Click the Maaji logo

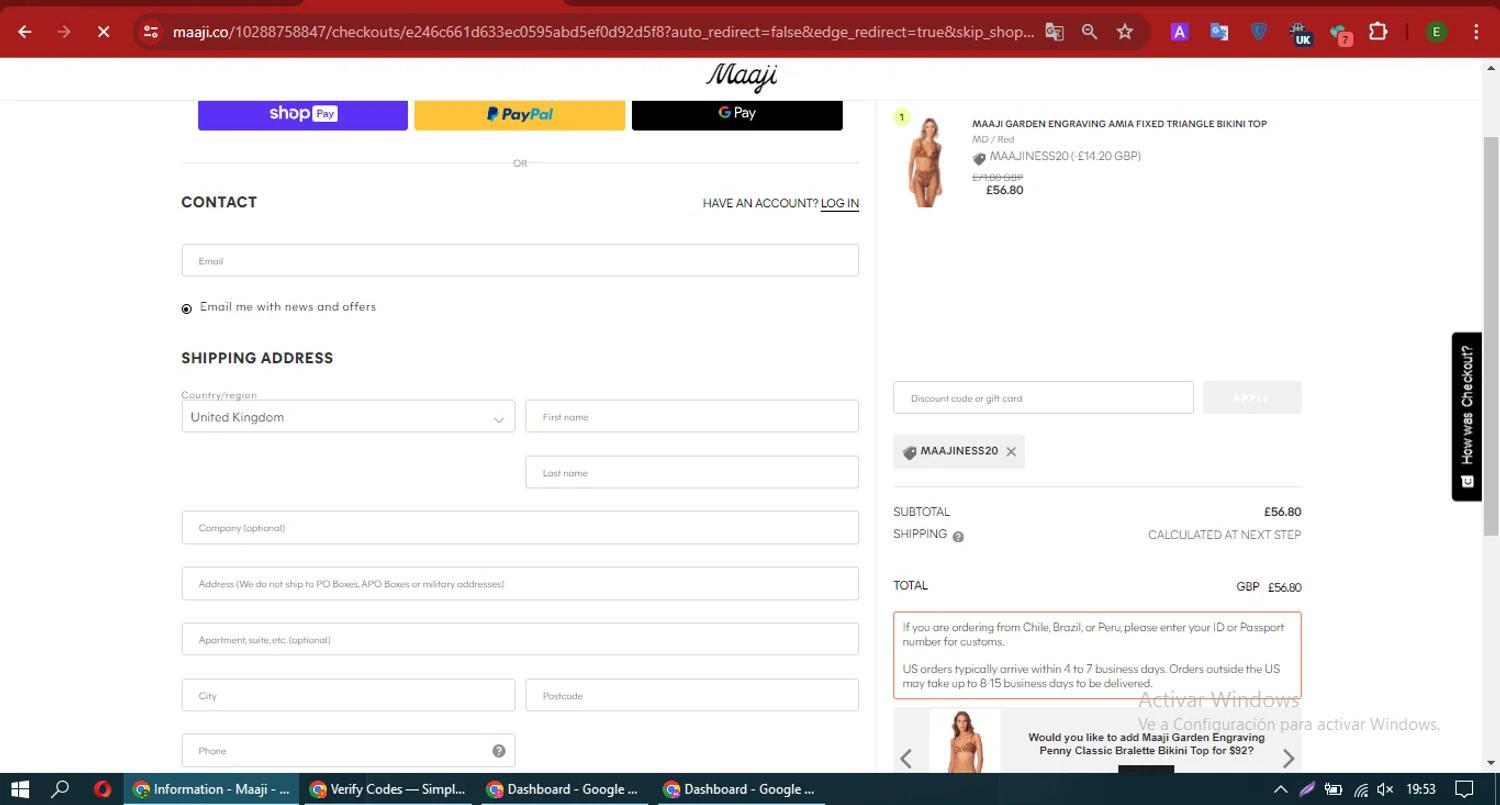pos(741,77)
